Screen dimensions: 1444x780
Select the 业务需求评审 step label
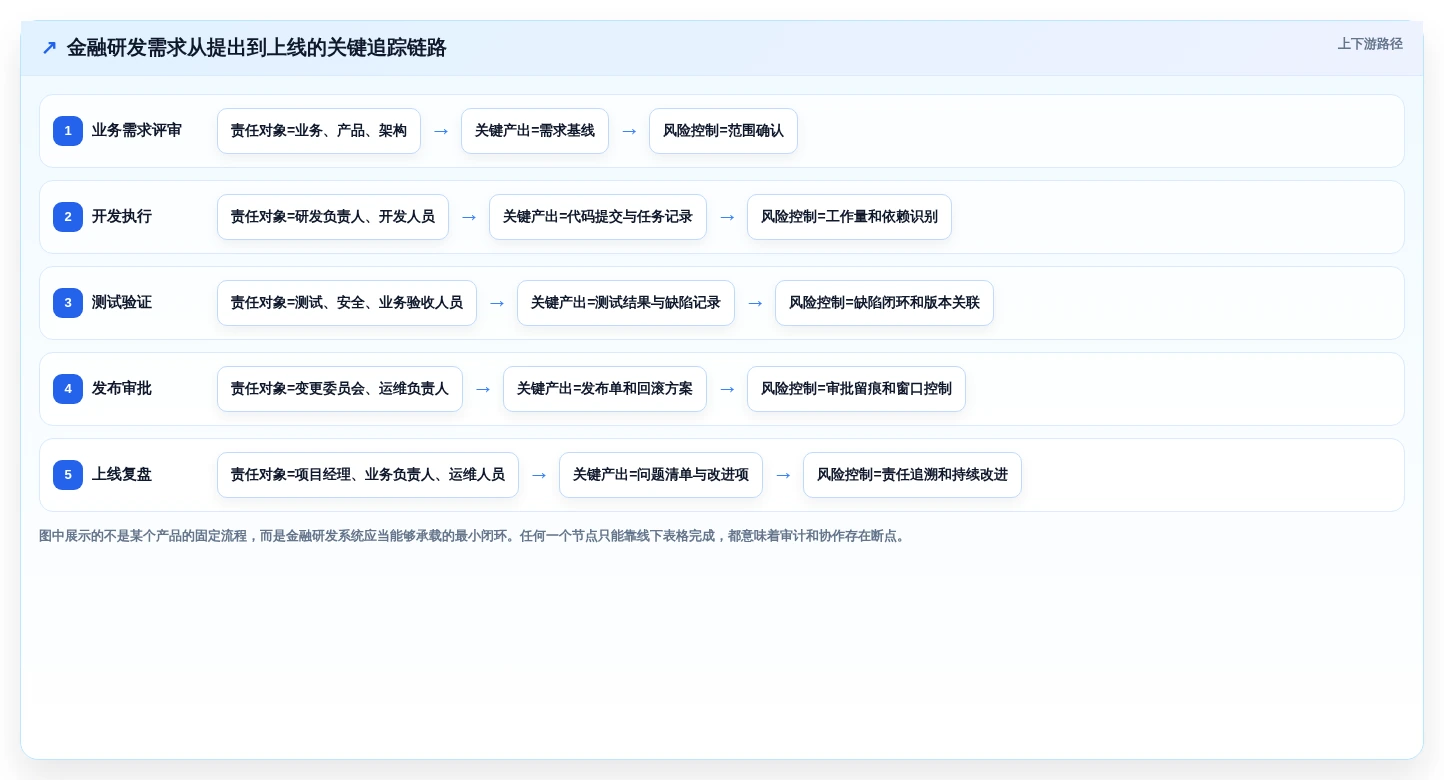[x=137, y=131]
